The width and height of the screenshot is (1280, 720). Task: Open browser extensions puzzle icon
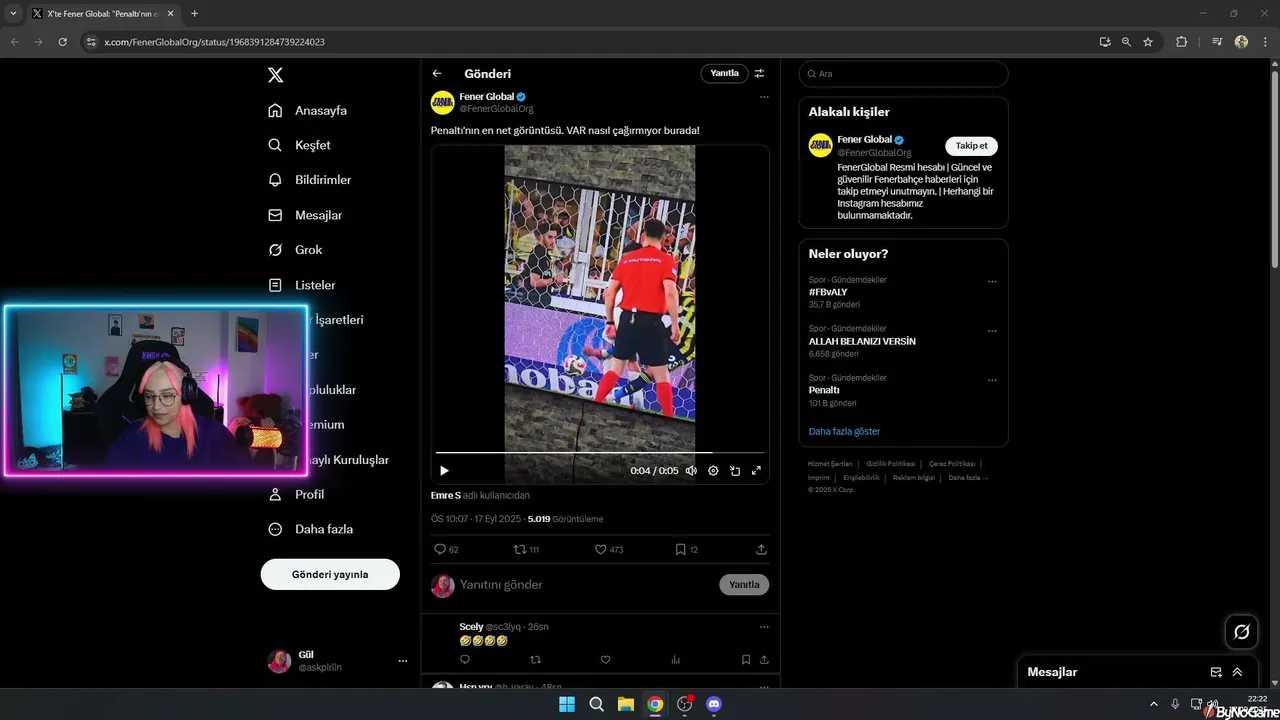(1182, 42)
